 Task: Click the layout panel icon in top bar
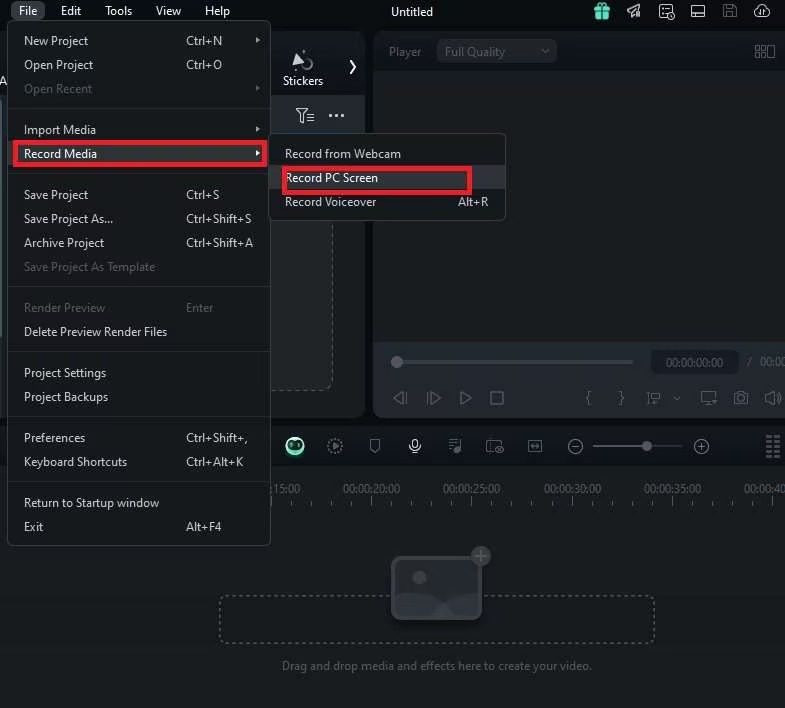698,11
